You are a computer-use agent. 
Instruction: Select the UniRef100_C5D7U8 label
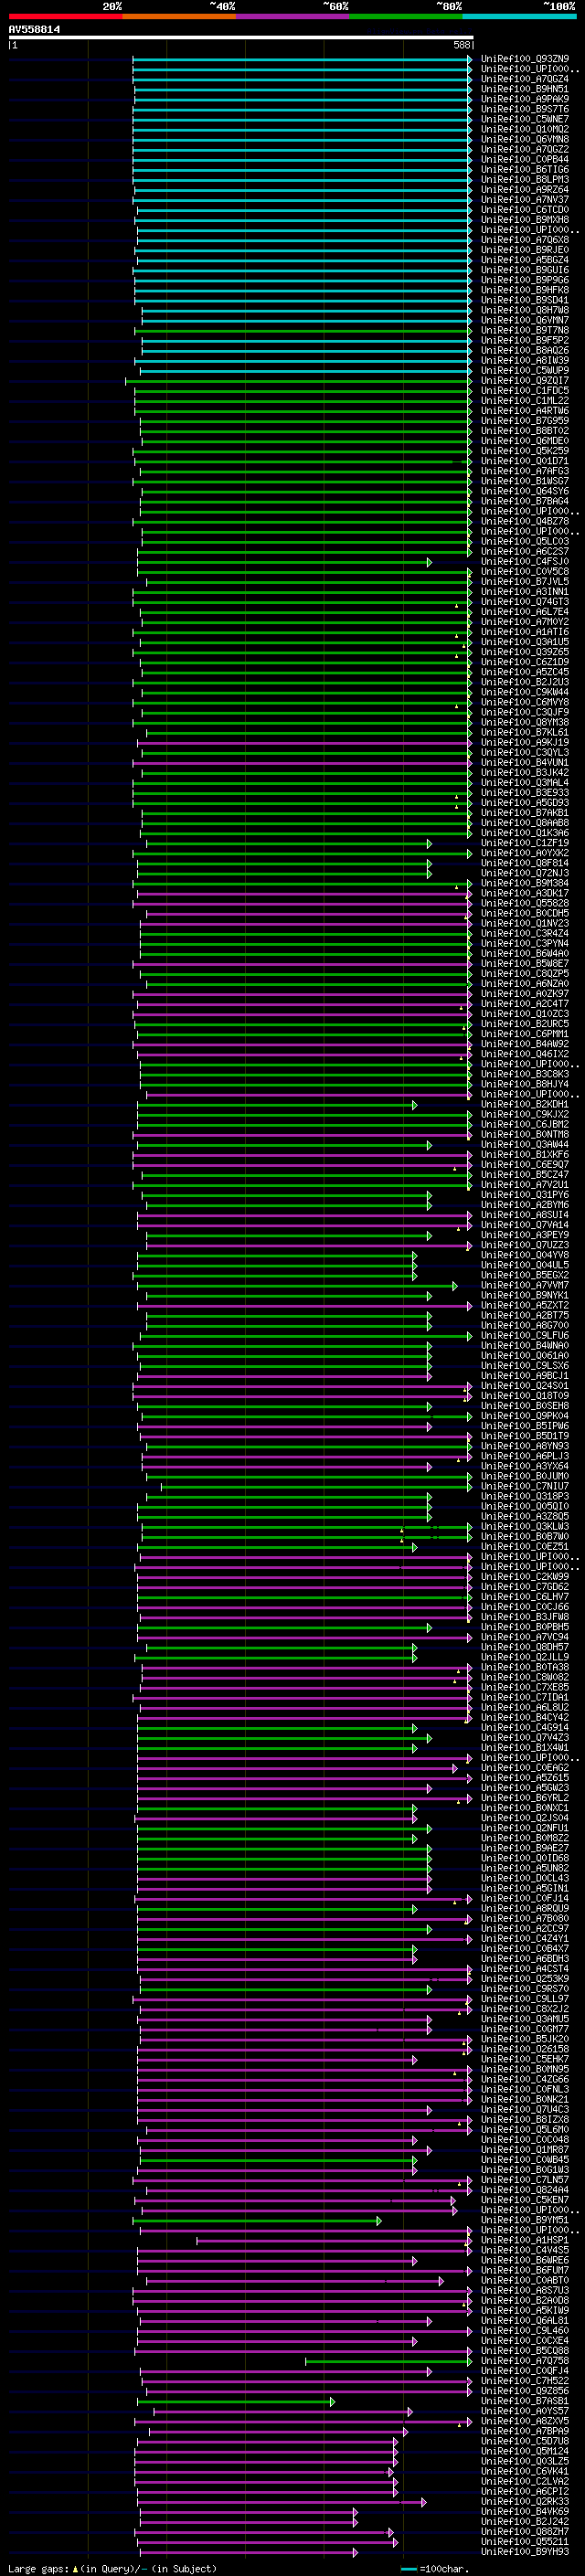tap(525, 2442)
